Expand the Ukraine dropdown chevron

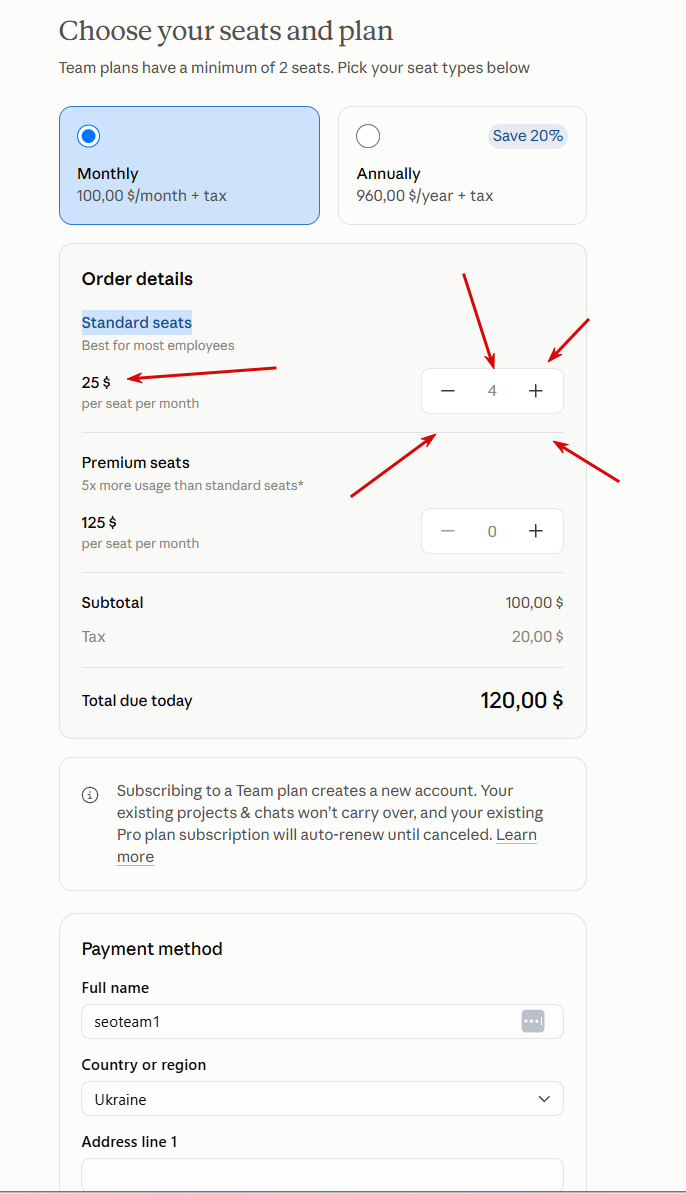(x=544, y=1099)
